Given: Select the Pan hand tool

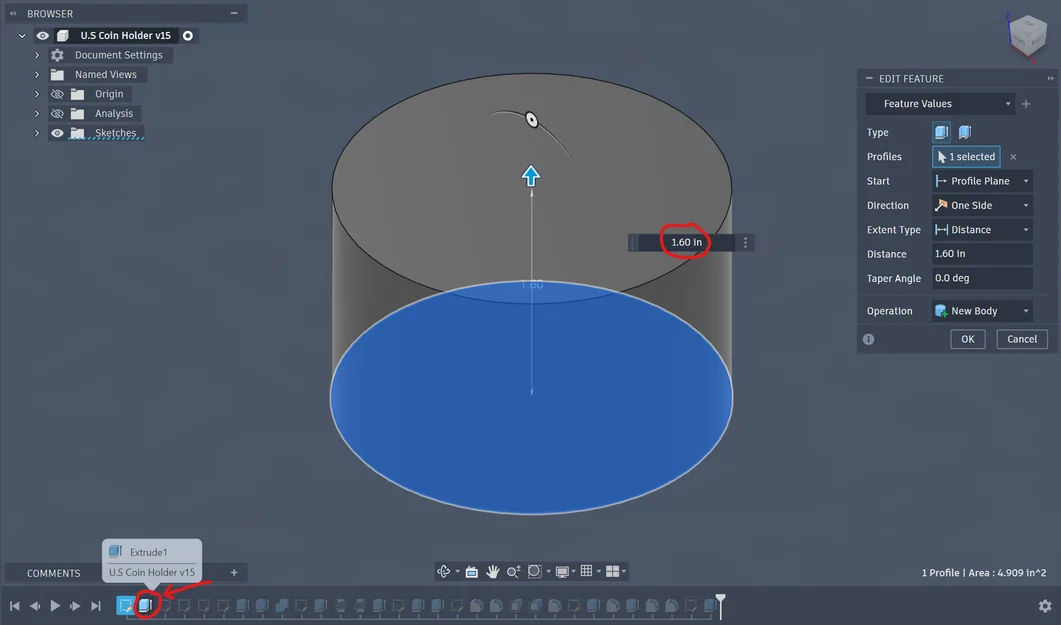Looking at the screenshot, I should (x=493, y=572).
